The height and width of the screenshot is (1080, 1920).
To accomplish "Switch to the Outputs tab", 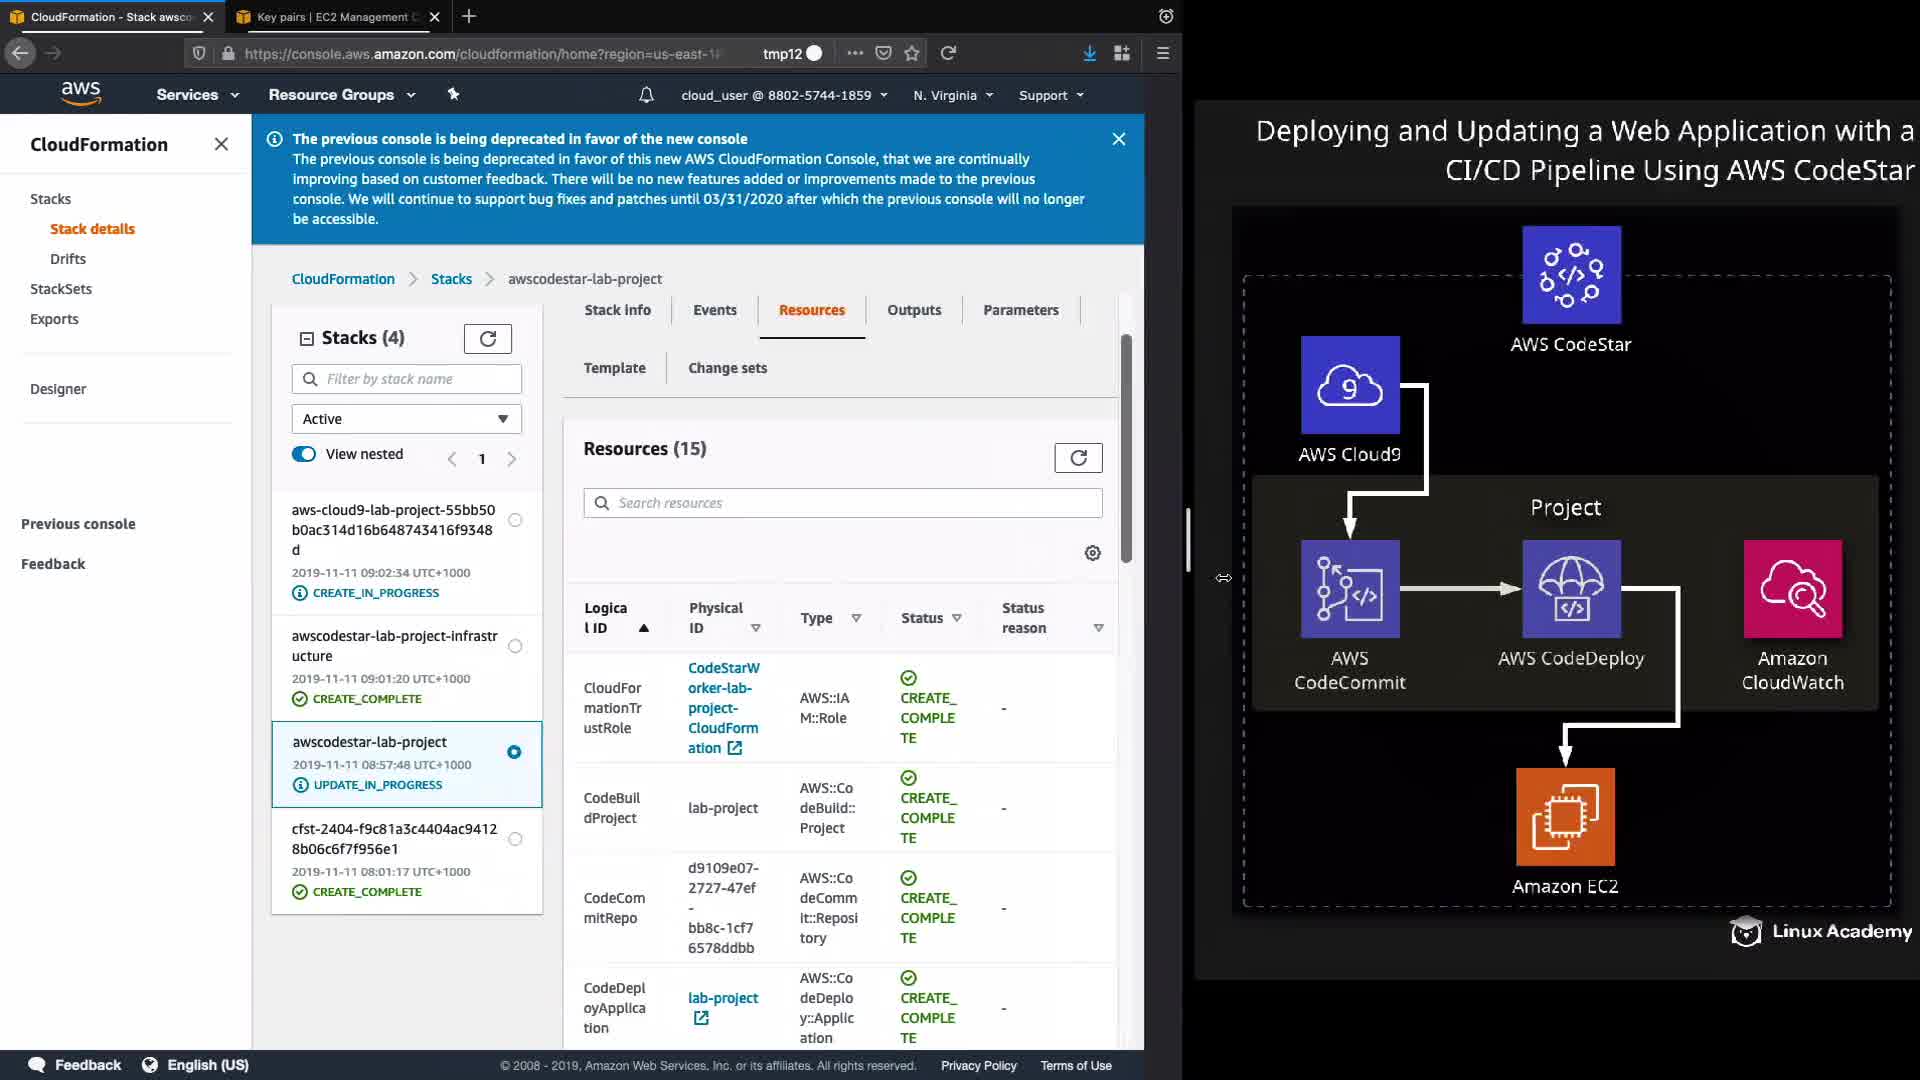I will [x=913, y=310].
